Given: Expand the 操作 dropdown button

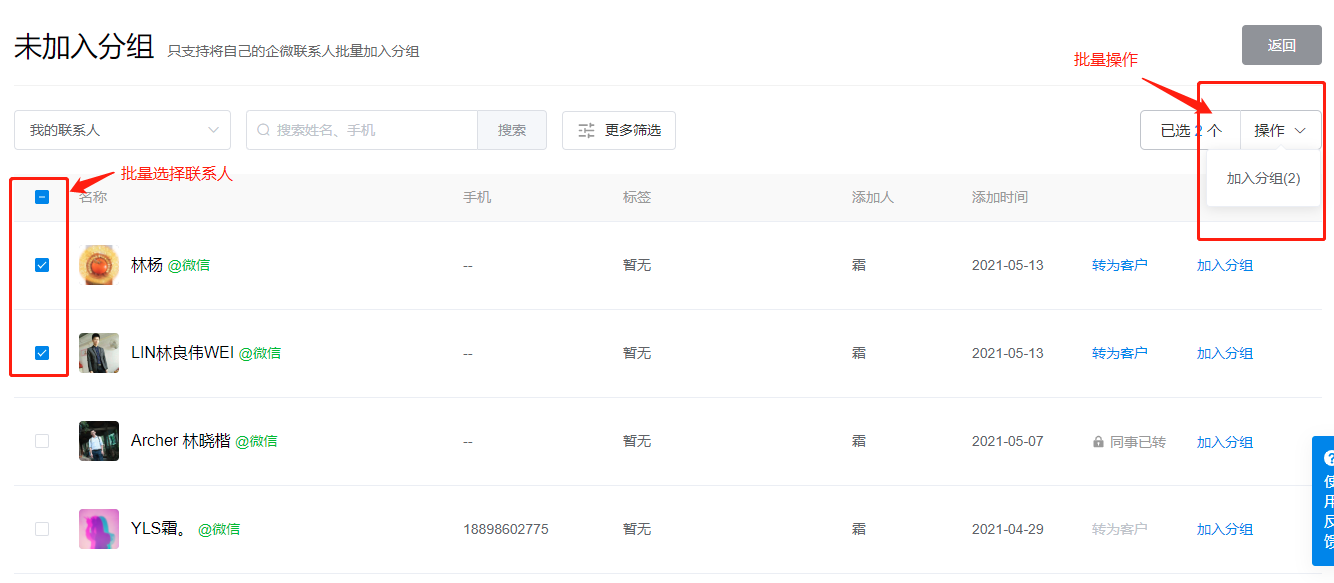Looking at the screenshot, I should 1280,130.
